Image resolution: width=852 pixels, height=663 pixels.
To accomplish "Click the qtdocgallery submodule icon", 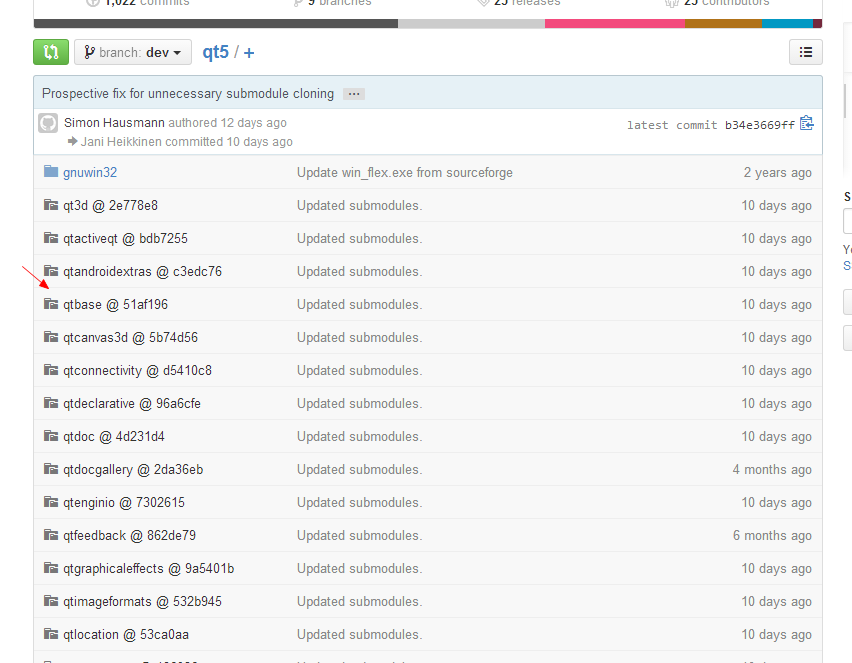I will point(51,469).
